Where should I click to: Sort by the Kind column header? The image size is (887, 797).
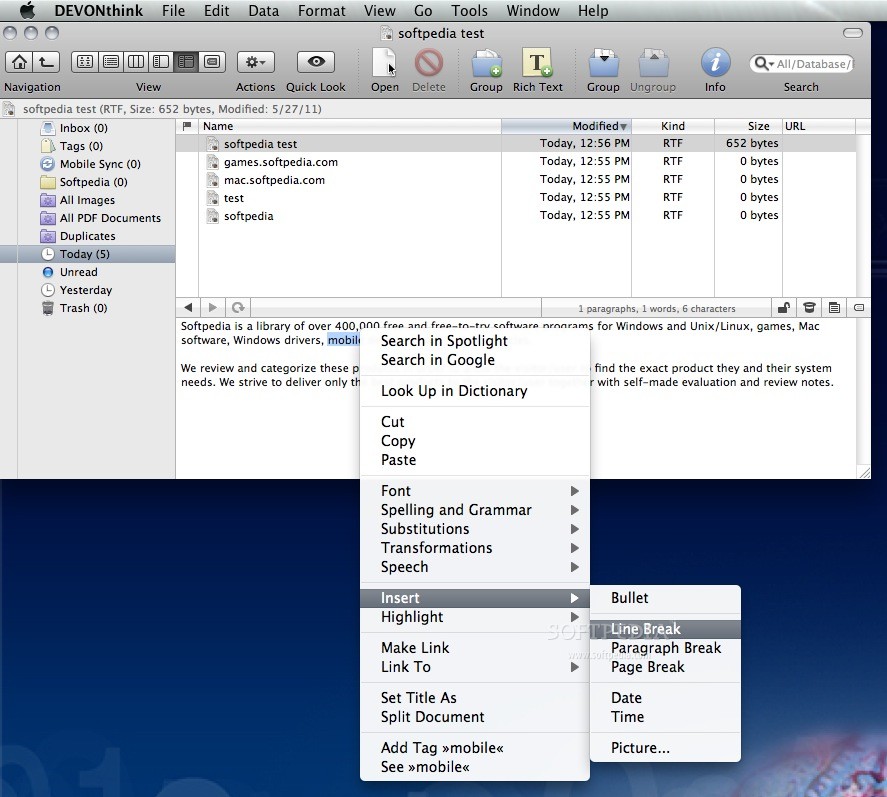click(673, 126)
